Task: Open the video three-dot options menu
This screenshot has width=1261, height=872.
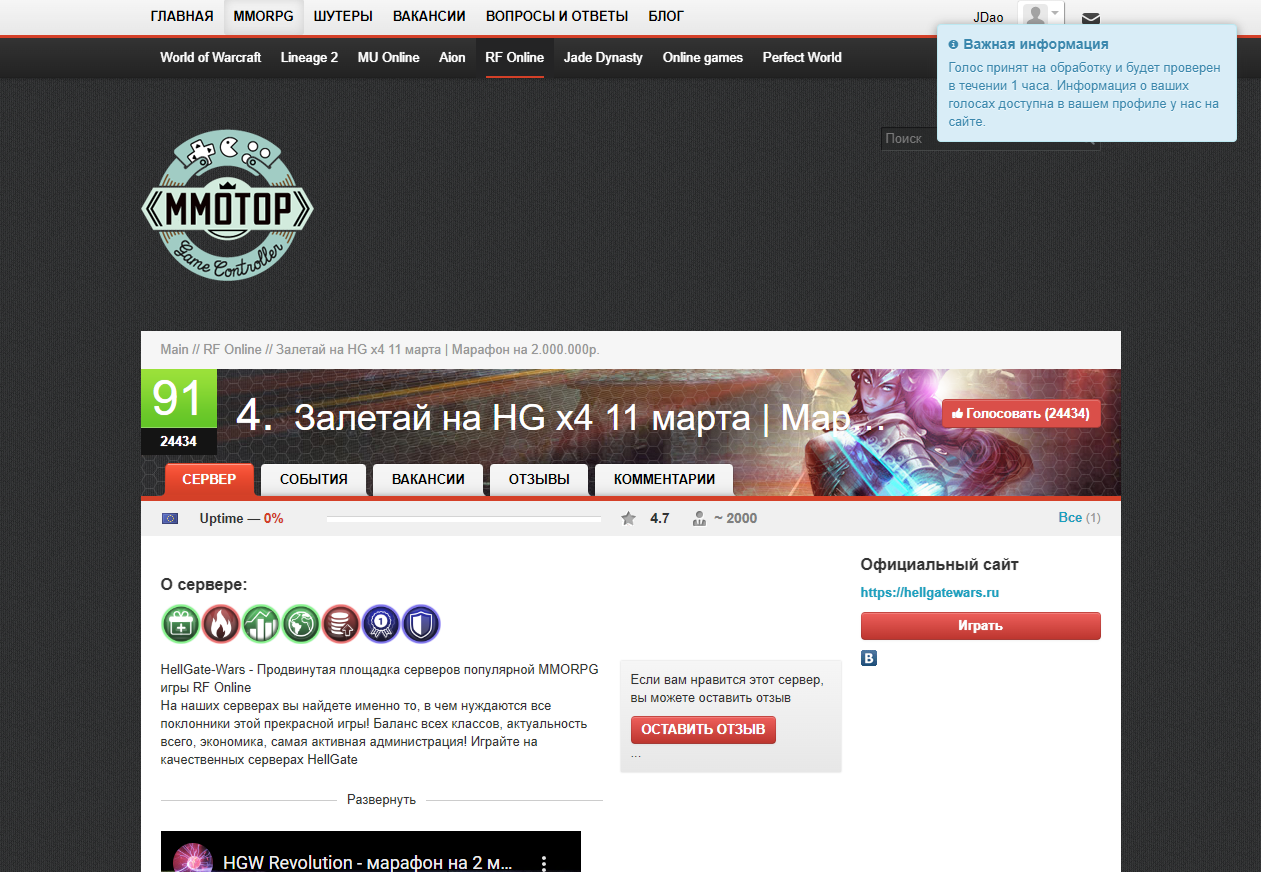Action: (544, 862)
